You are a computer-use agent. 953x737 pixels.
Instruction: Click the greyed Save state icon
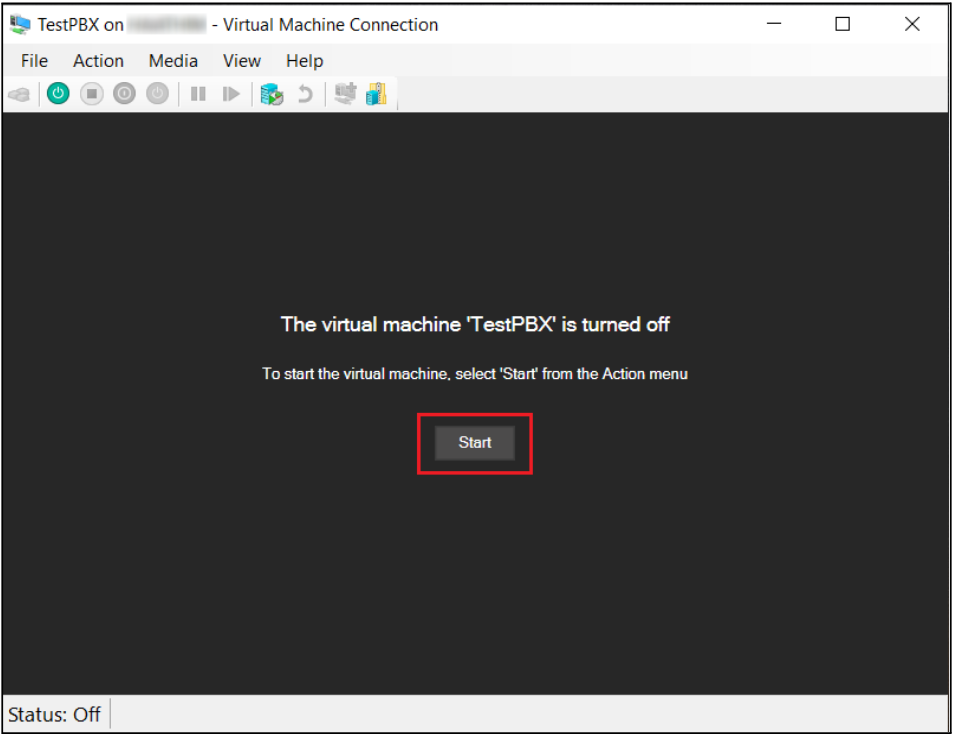pyautogui.click(x=157, y=94)
